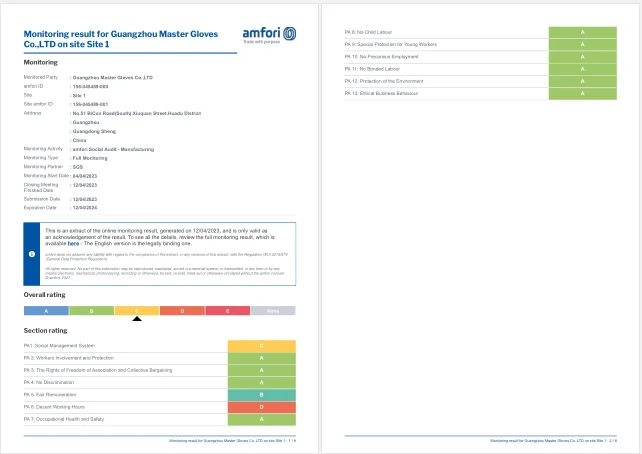Click 'PA 9: Special Protection for Young Workers' label
The width and height of the screenshot is (642, 454).
(391, 45)
